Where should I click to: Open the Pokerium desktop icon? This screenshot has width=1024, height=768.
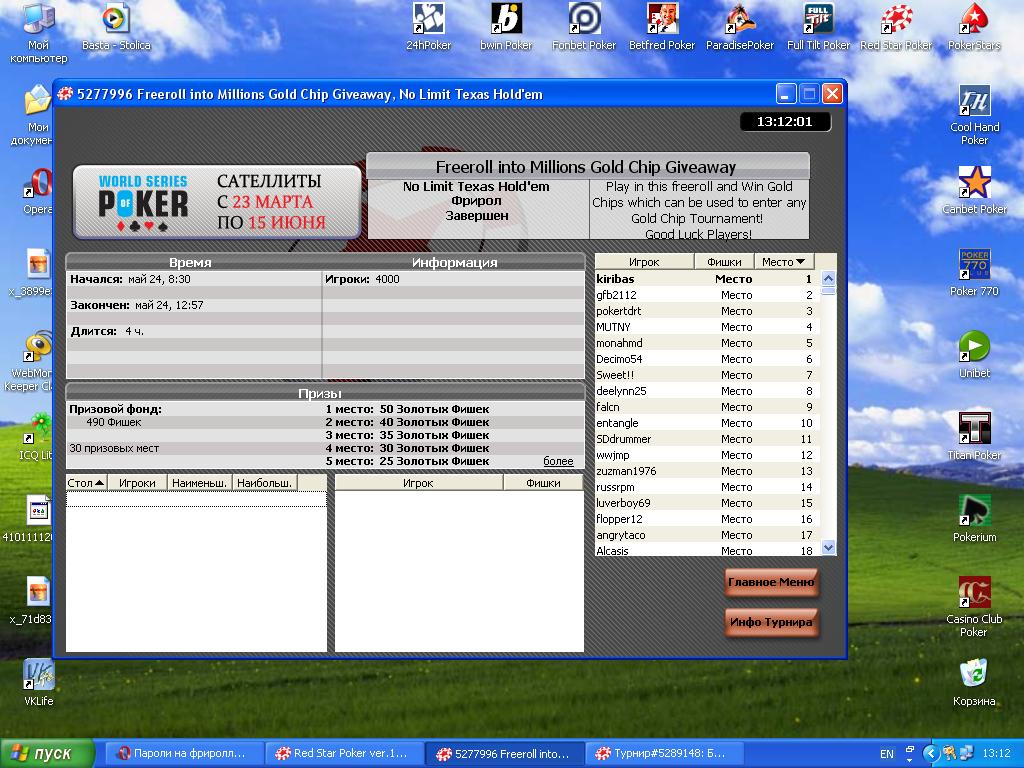pyautogui.click(x=974, y=510)
